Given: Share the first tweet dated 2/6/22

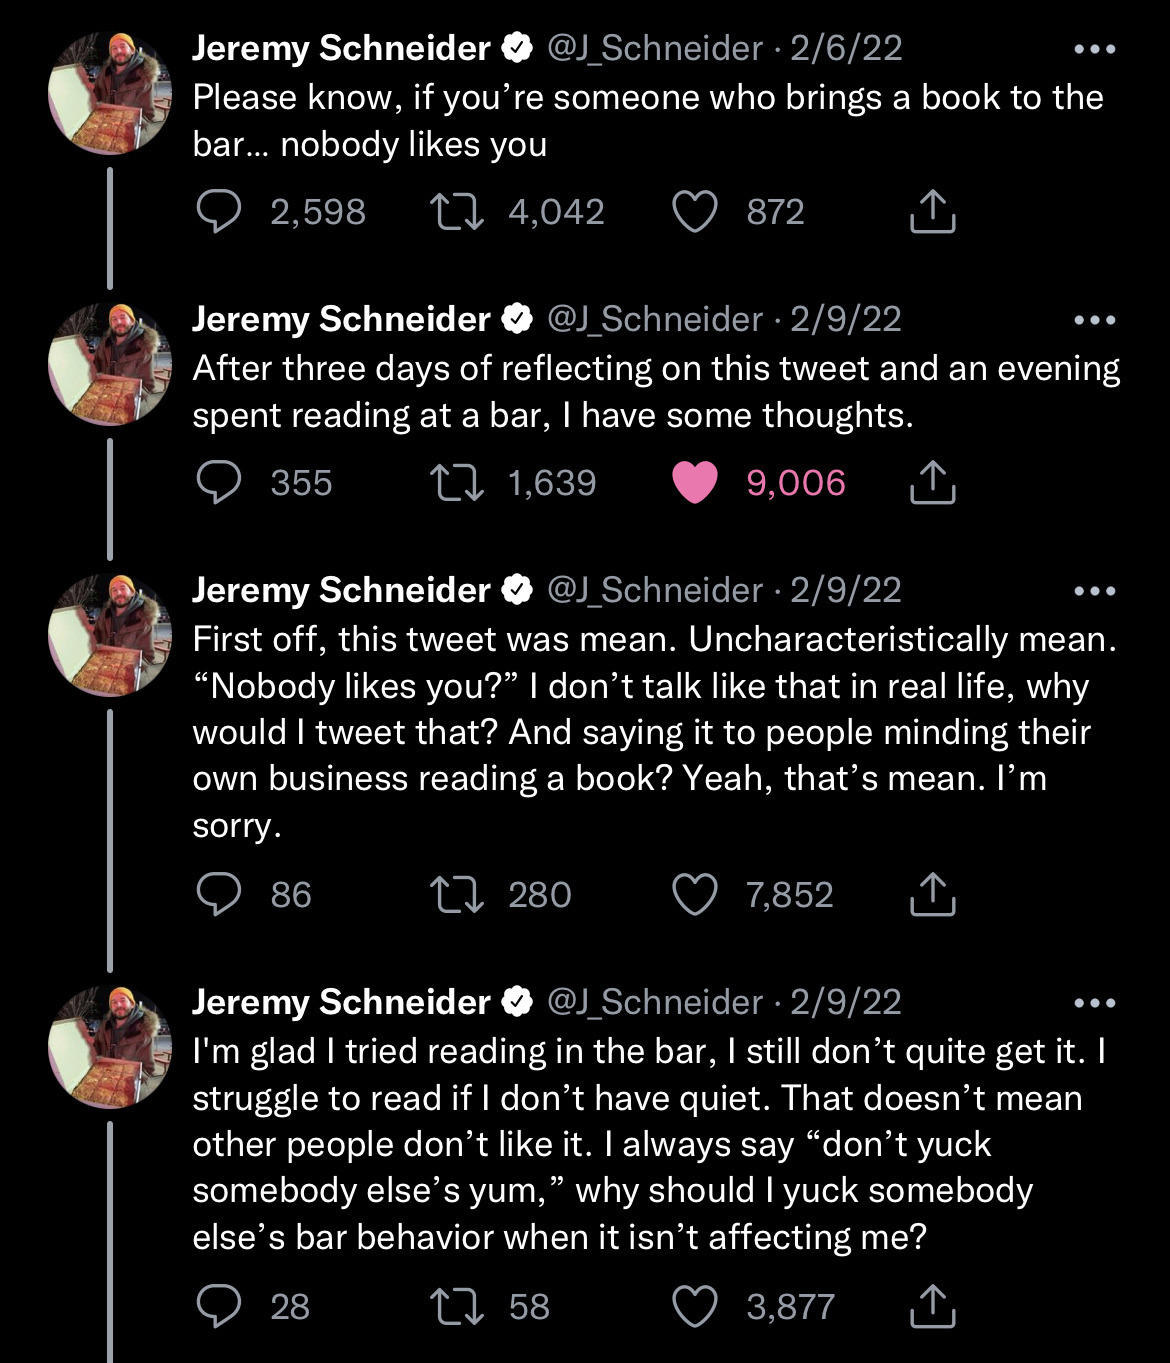Looking at the screenshot, I should point(932,212).
